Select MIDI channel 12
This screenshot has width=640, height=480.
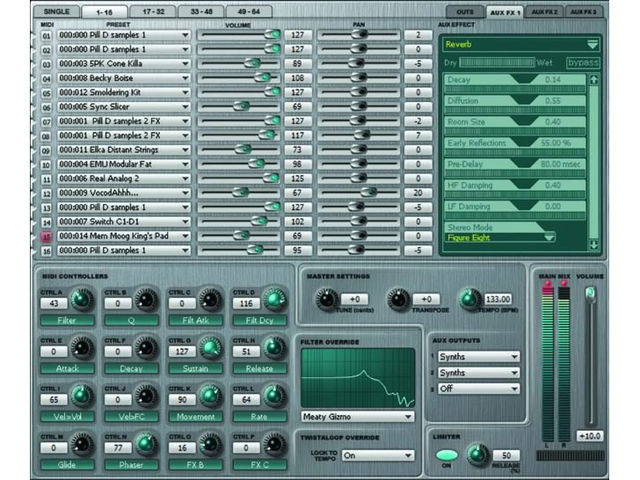click(46, 194)
